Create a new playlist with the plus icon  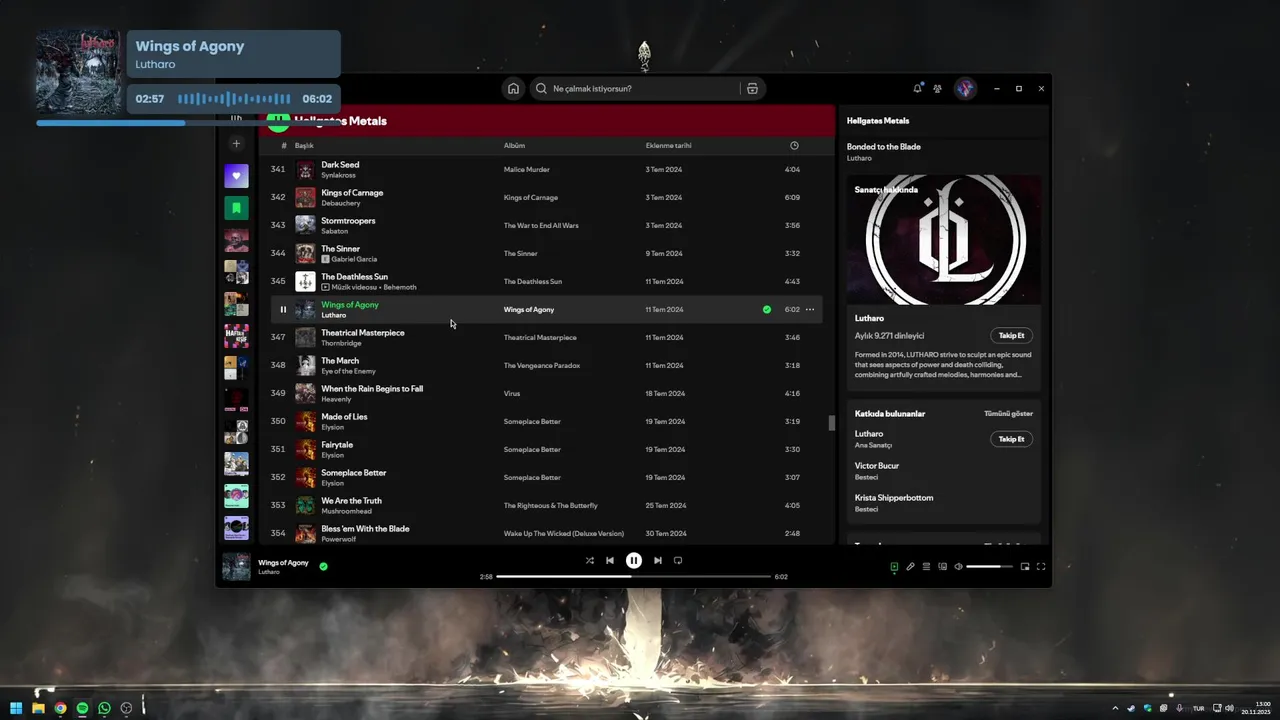236,143
